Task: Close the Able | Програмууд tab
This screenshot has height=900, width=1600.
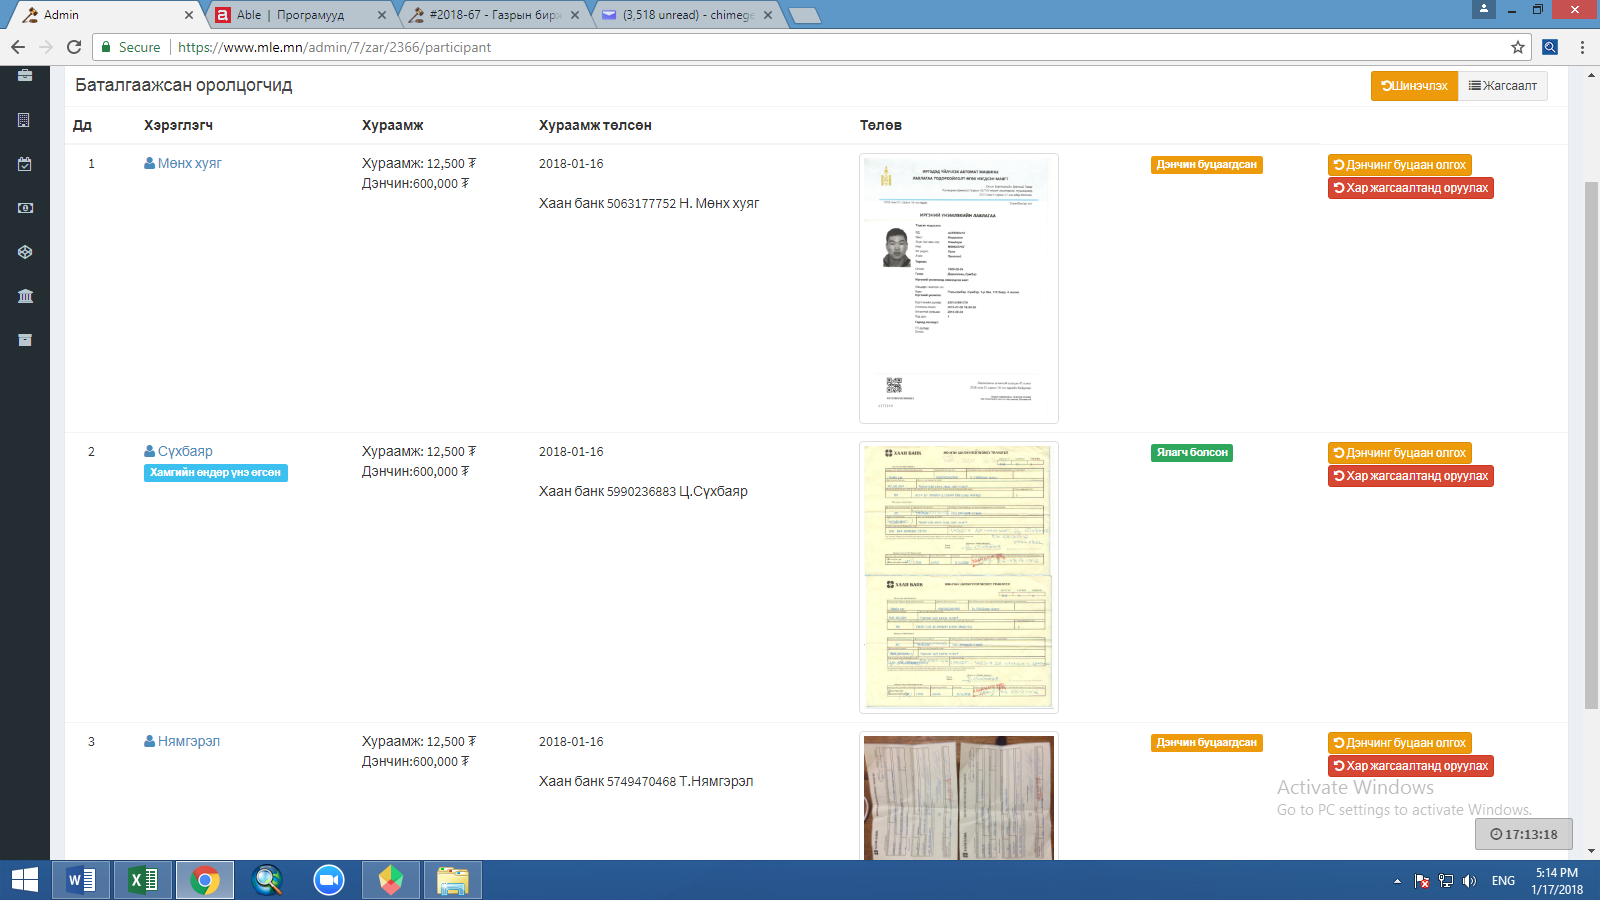Action: pos(382,15)
